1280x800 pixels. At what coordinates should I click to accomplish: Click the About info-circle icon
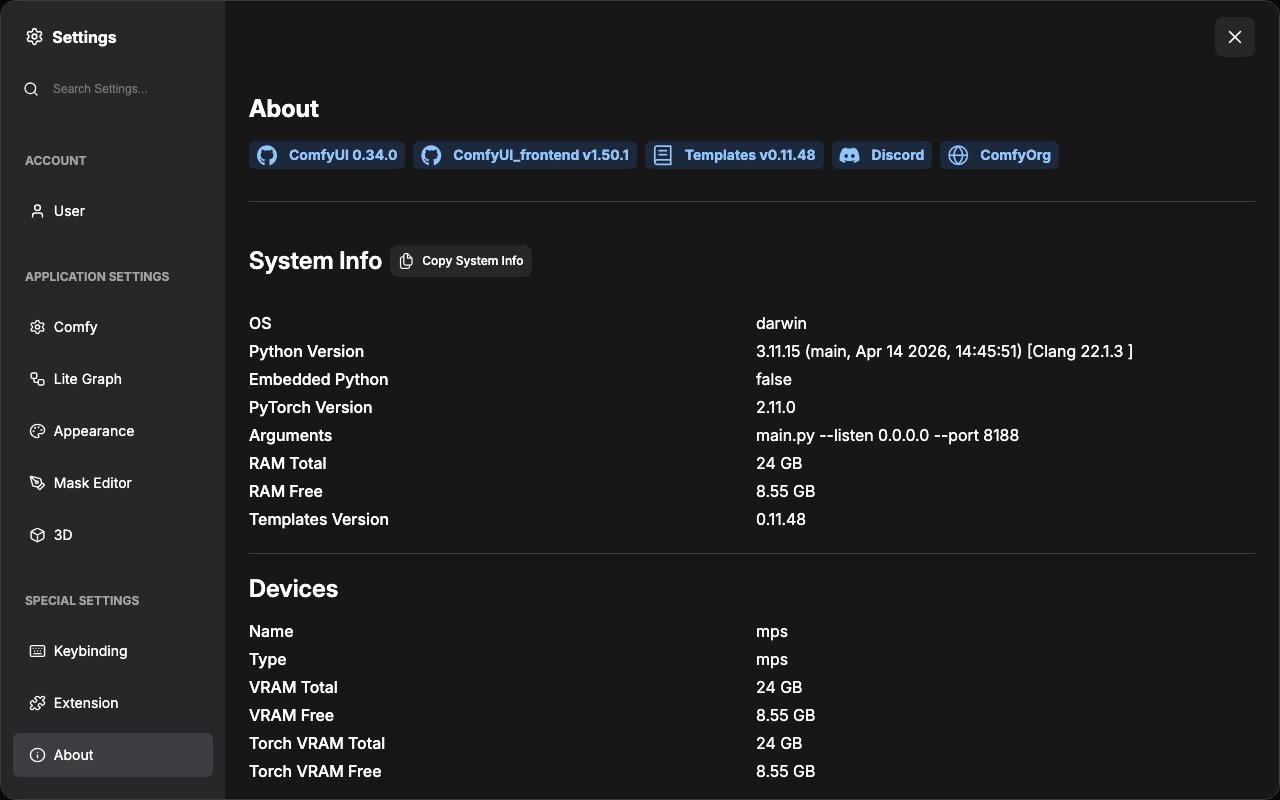pos(37,755)
